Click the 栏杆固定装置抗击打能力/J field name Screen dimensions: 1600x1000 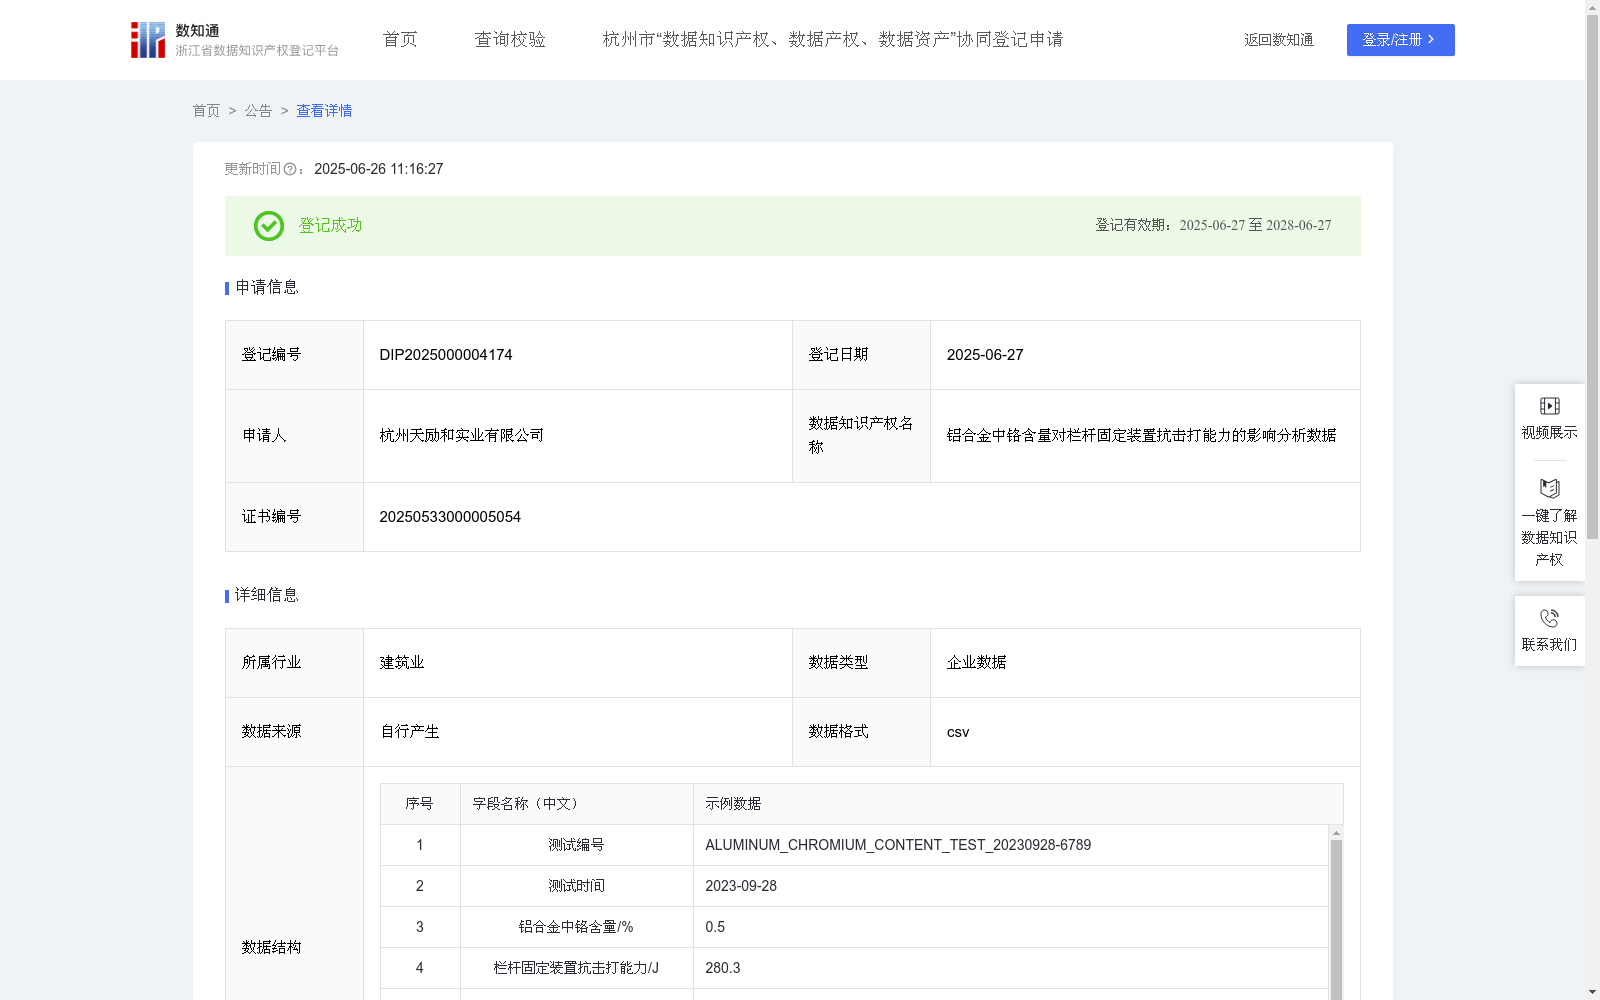coord(576,968)
